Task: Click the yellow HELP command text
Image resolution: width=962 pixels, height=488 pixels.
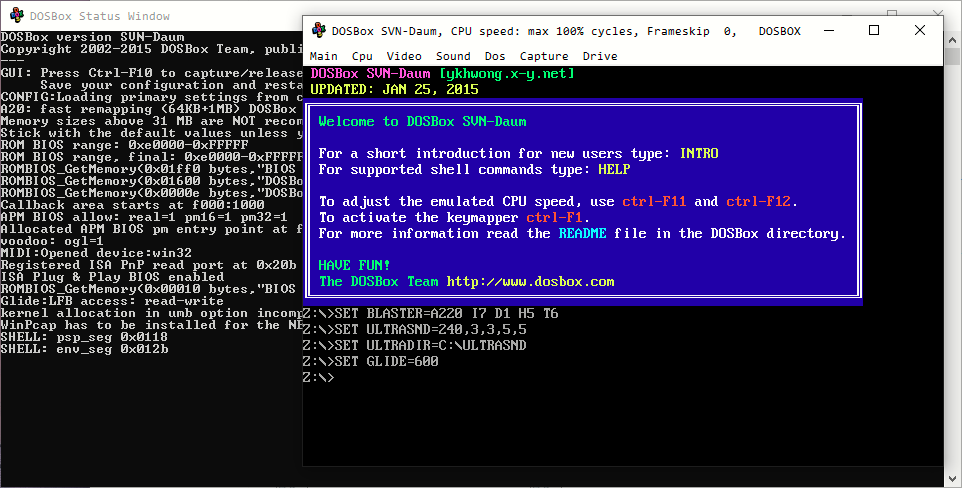Action: pyautogui.click(x=614, y=169)
